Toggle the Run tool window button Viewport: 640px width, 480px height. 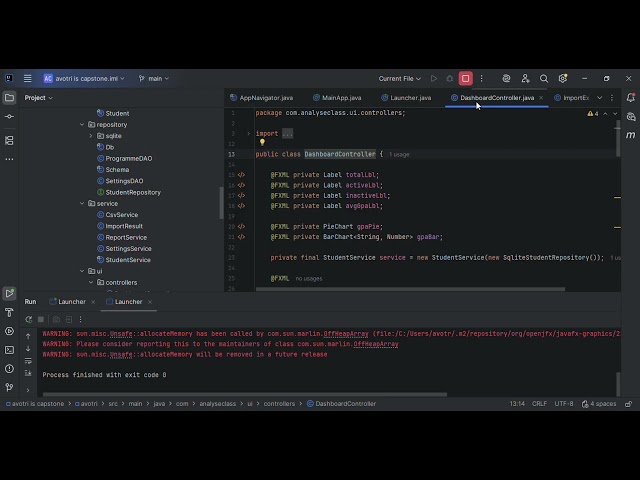(9, 294)
